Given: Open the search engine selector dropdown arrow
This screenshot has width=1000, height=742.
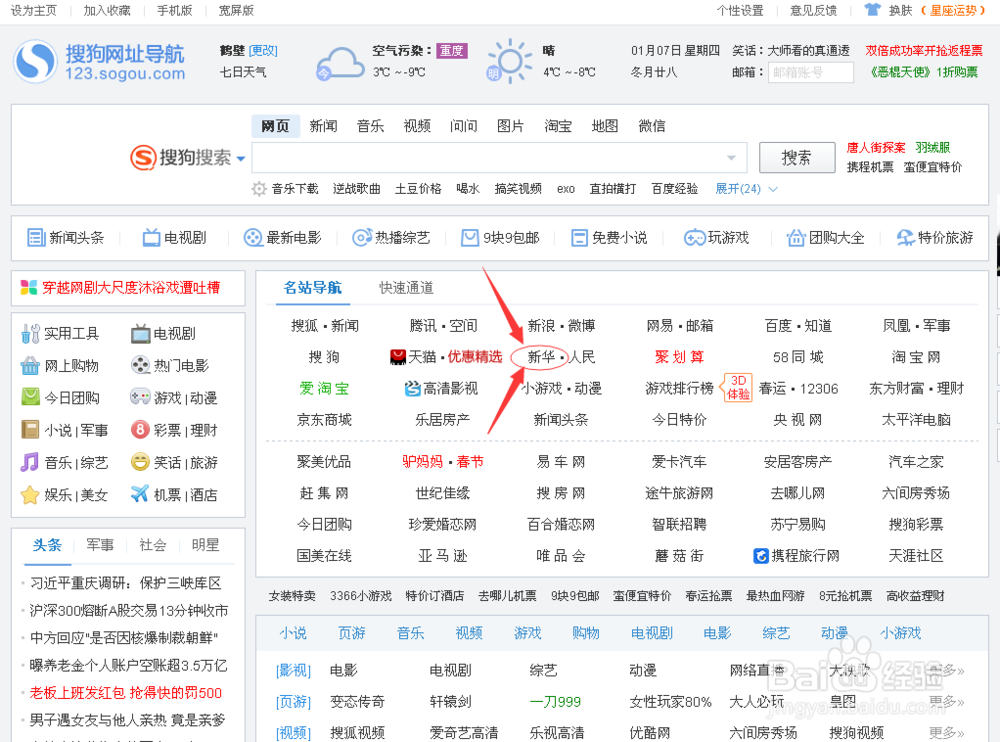Looking at the screenshot, I should click(x=240, y=158).
